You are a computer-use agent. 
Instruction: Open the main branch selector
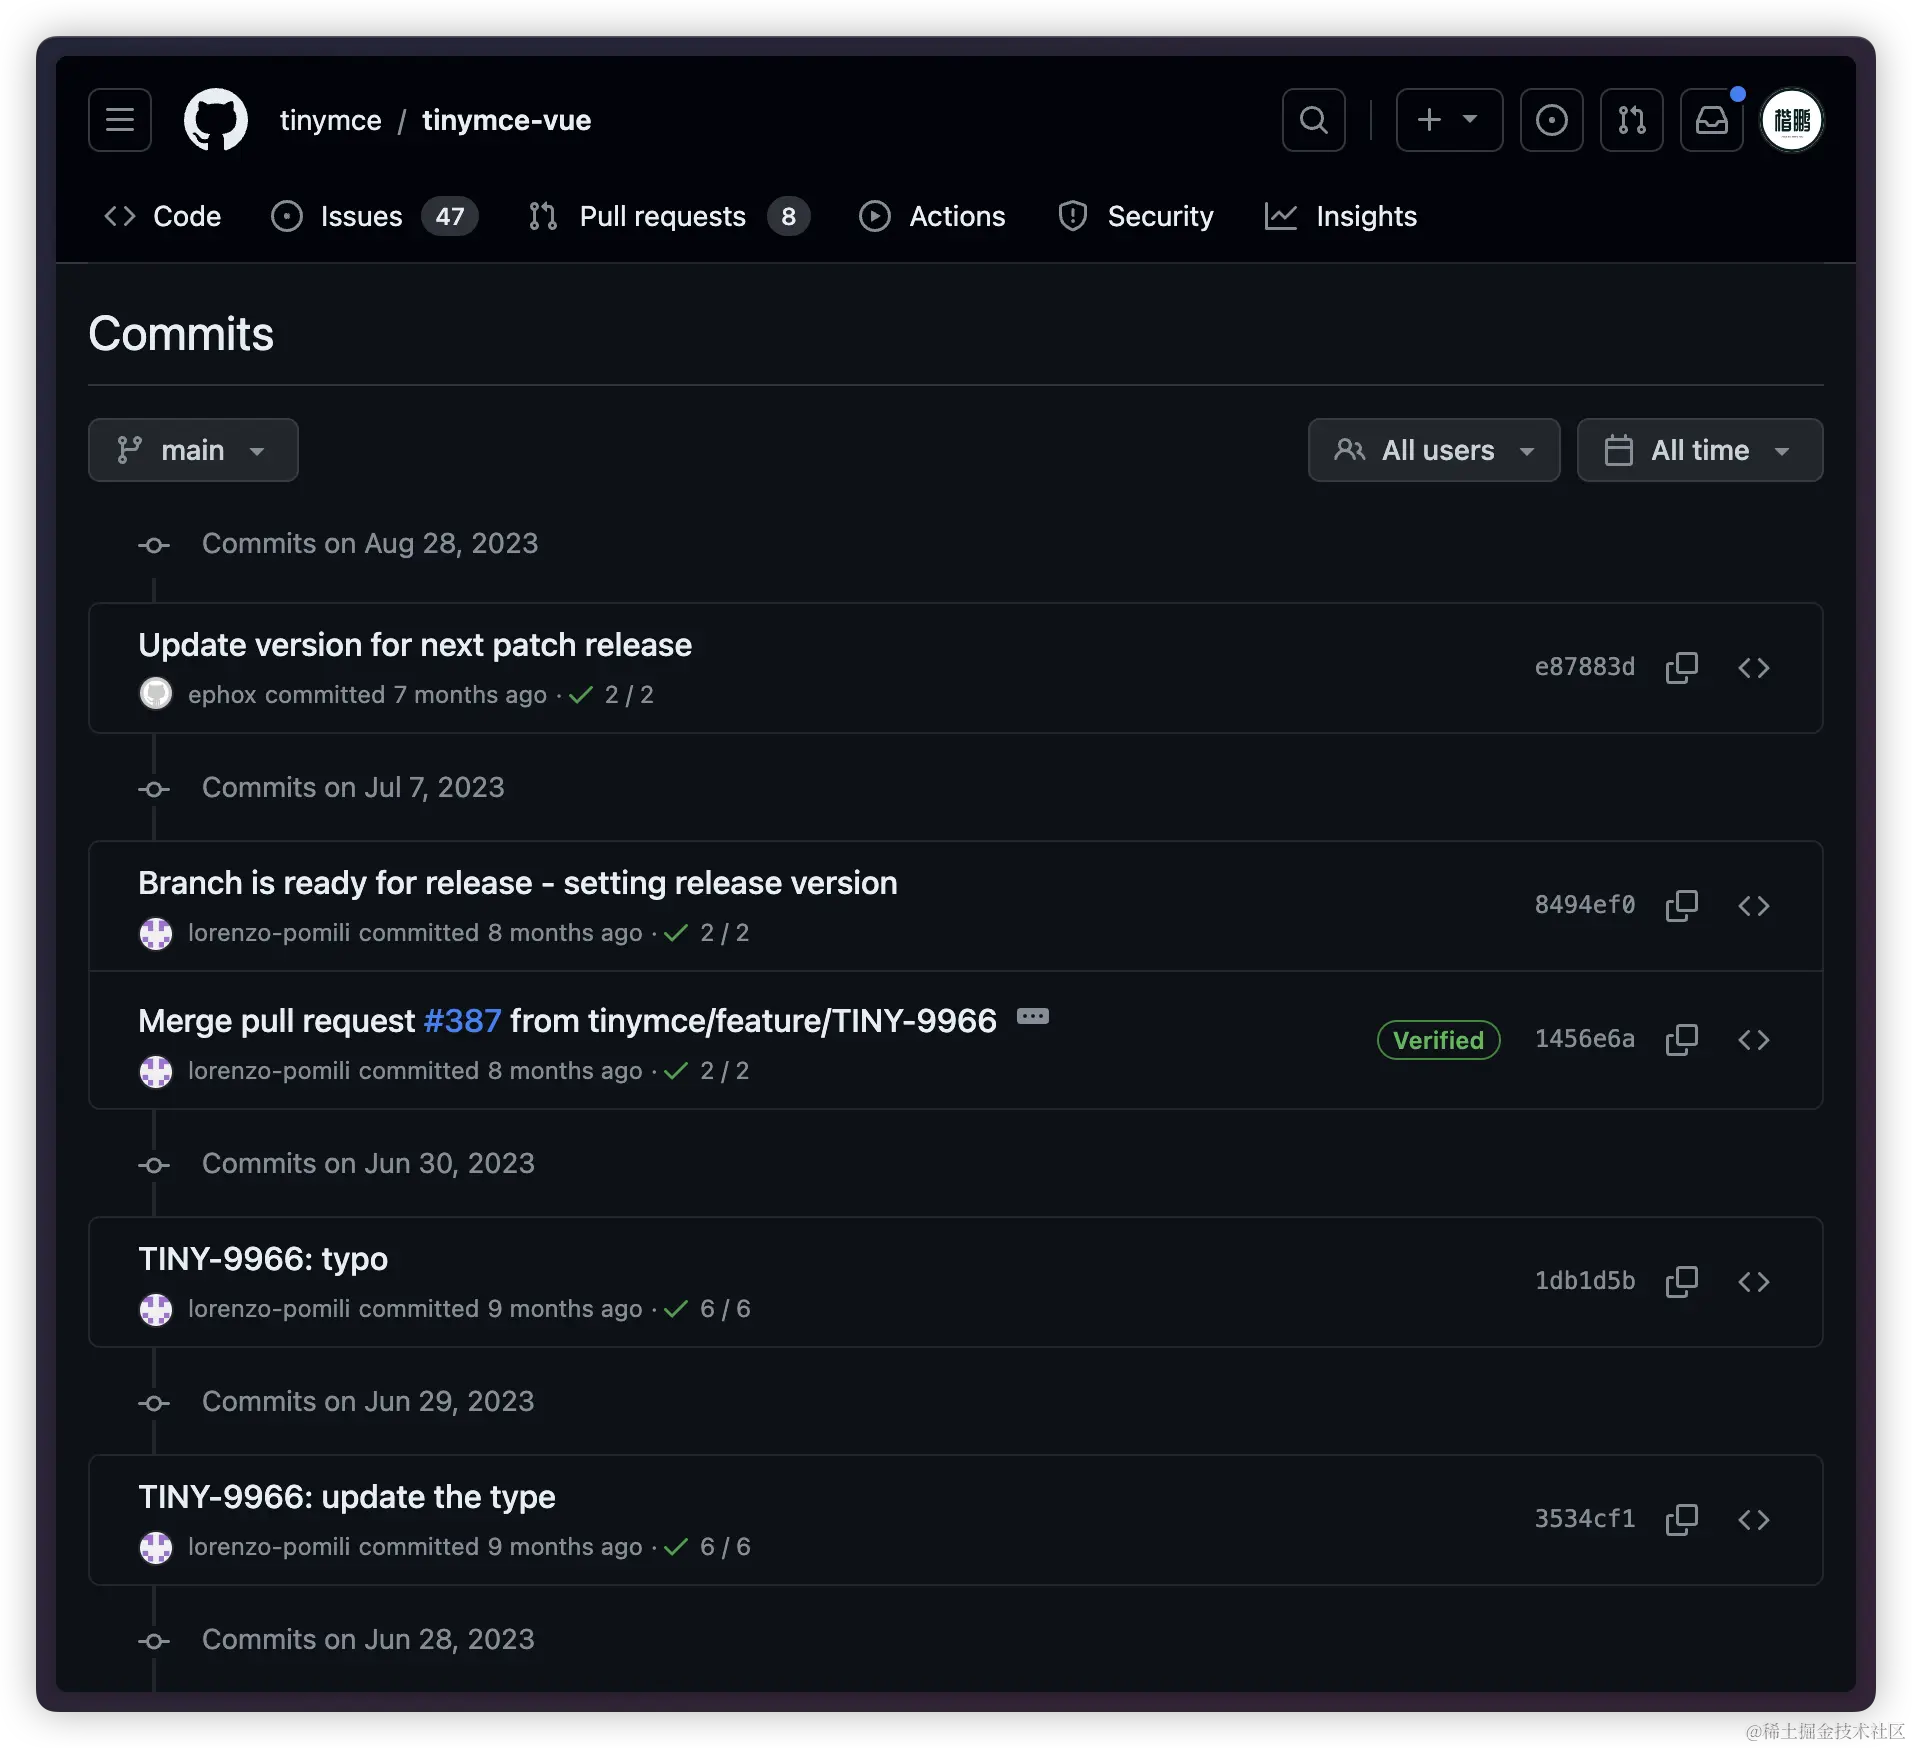pos(193,450)
